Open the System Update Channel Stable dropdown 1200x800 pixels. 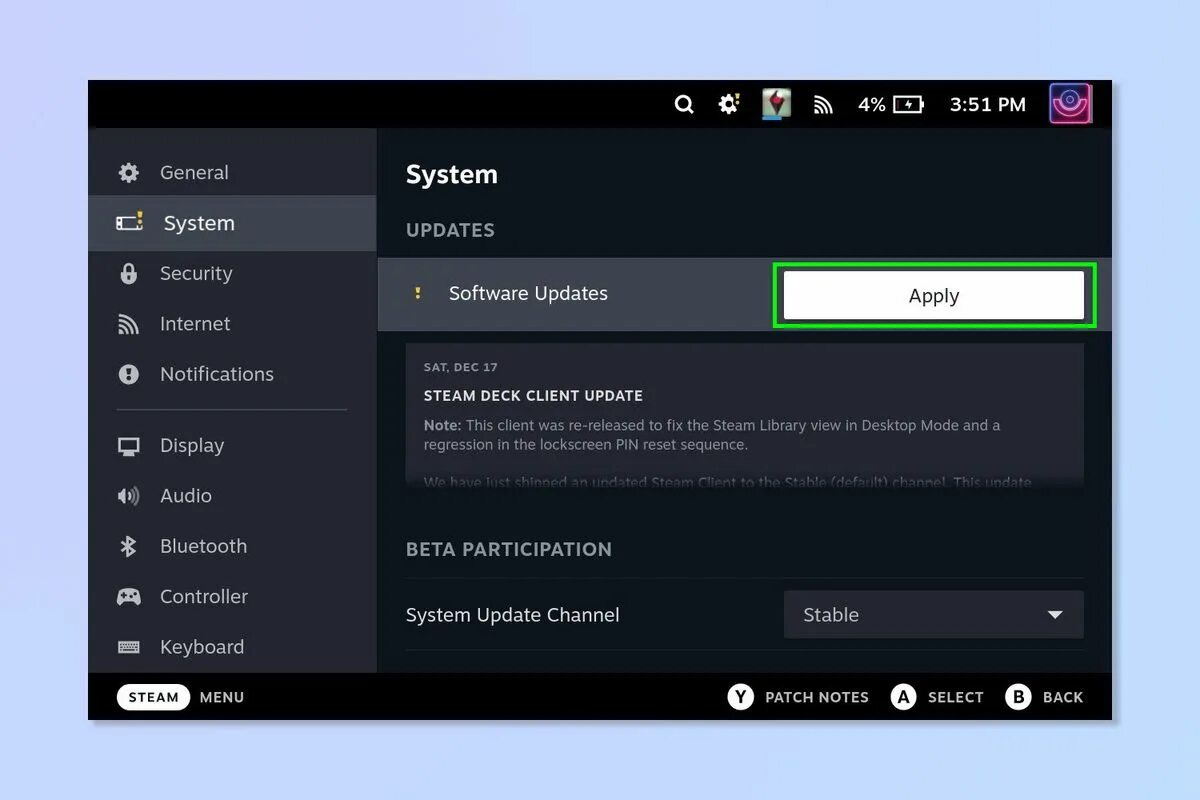tap(934, 615)
